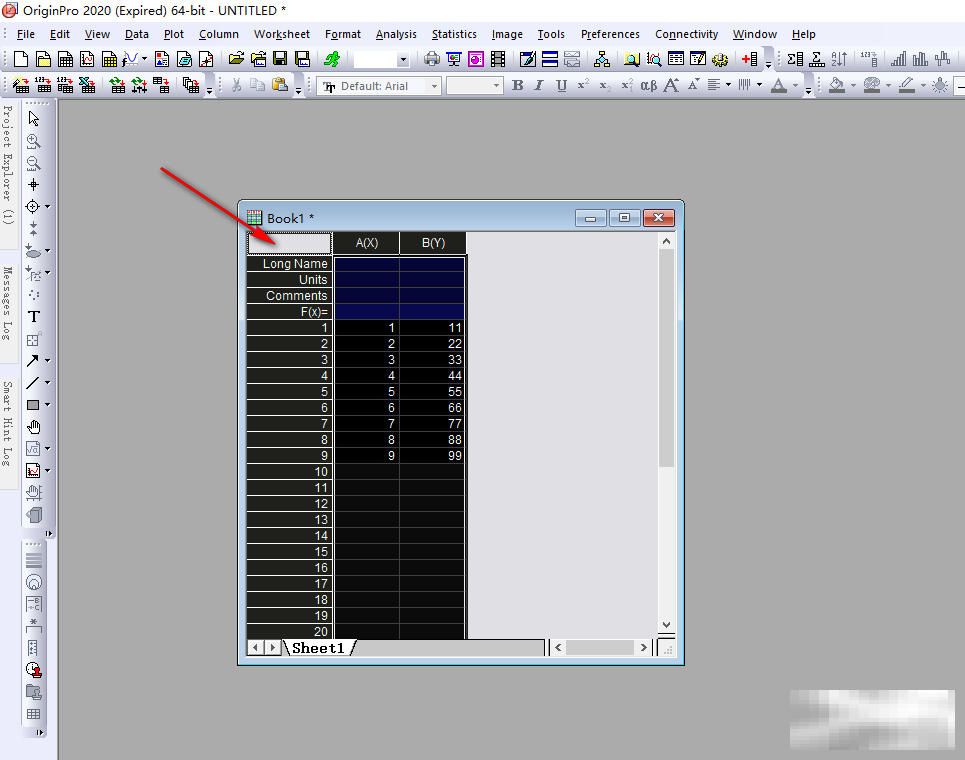Click the line color pencil swatch
Viewport: 965px width, 760px height.
907,86
